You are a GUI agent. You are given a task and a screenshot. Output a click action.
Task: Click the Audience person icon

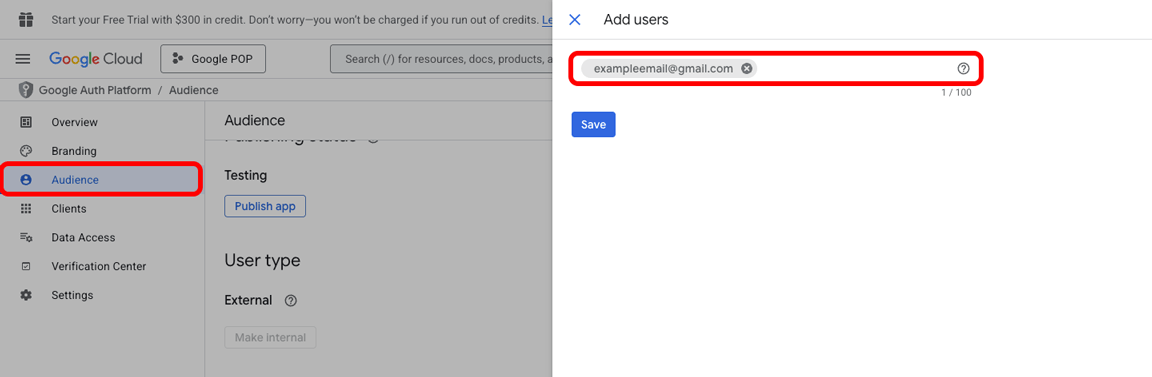pyautogui.click(x=26, y=179)
